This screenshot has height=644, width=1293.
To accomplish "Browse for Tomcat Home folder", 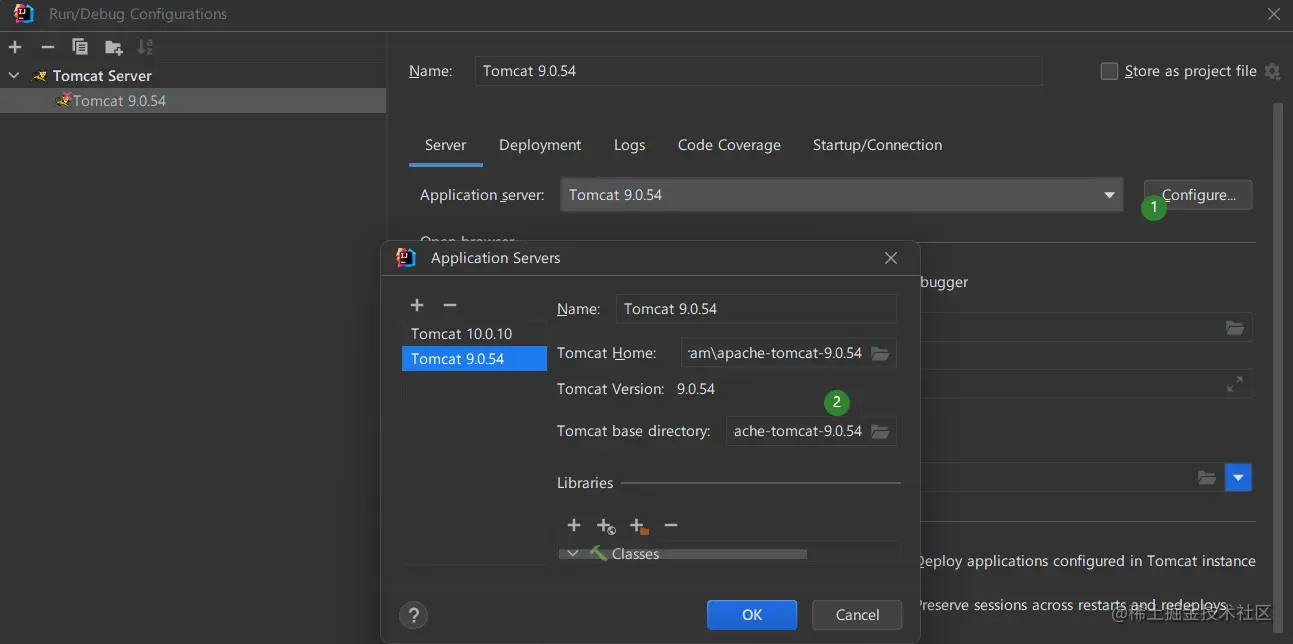I will pos(880,353).
